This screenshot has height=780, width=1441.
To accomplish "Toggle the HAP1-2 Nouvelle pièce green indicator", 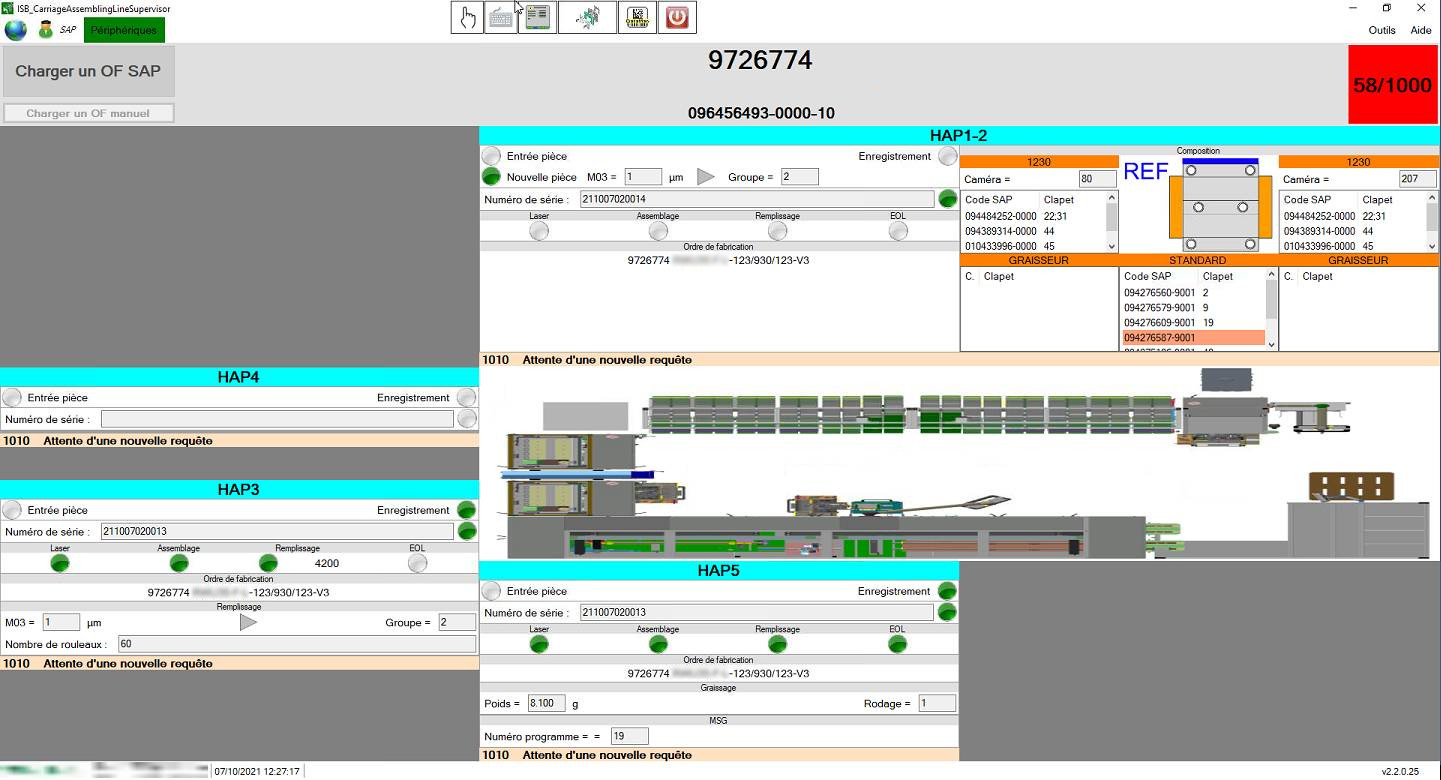I will click(x=491, y=176).
